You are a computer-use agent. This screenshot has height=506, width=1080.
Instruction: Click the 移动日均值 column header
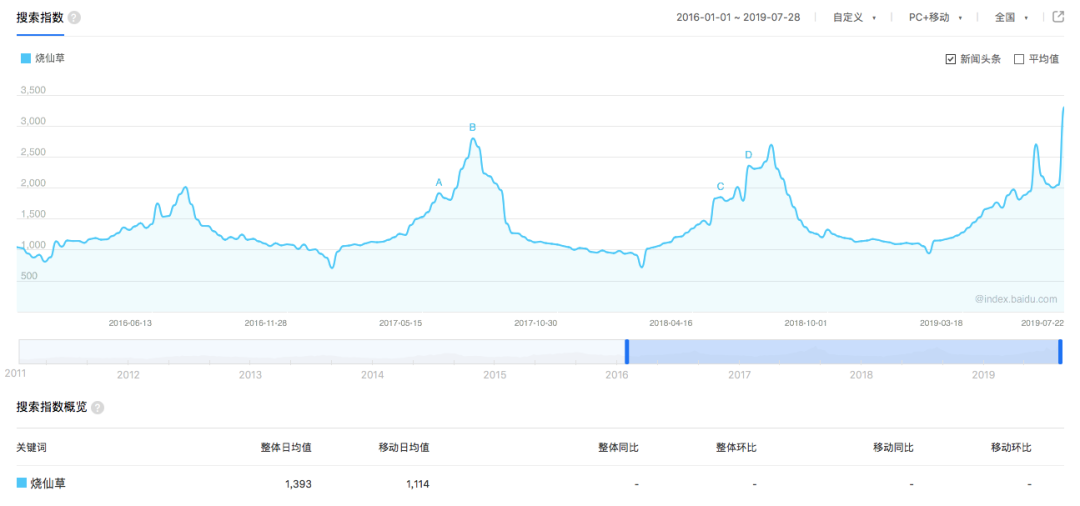(404, 447)
